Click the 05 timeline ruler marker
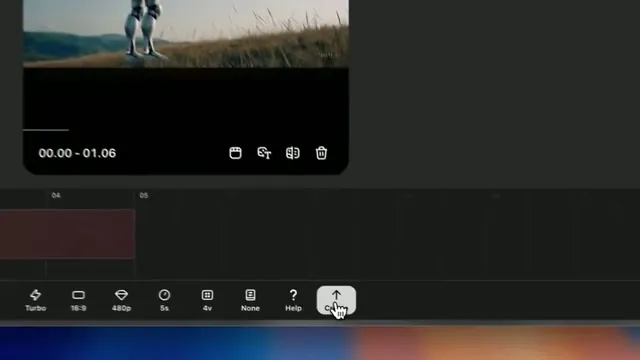 click(x=144, y=196)
